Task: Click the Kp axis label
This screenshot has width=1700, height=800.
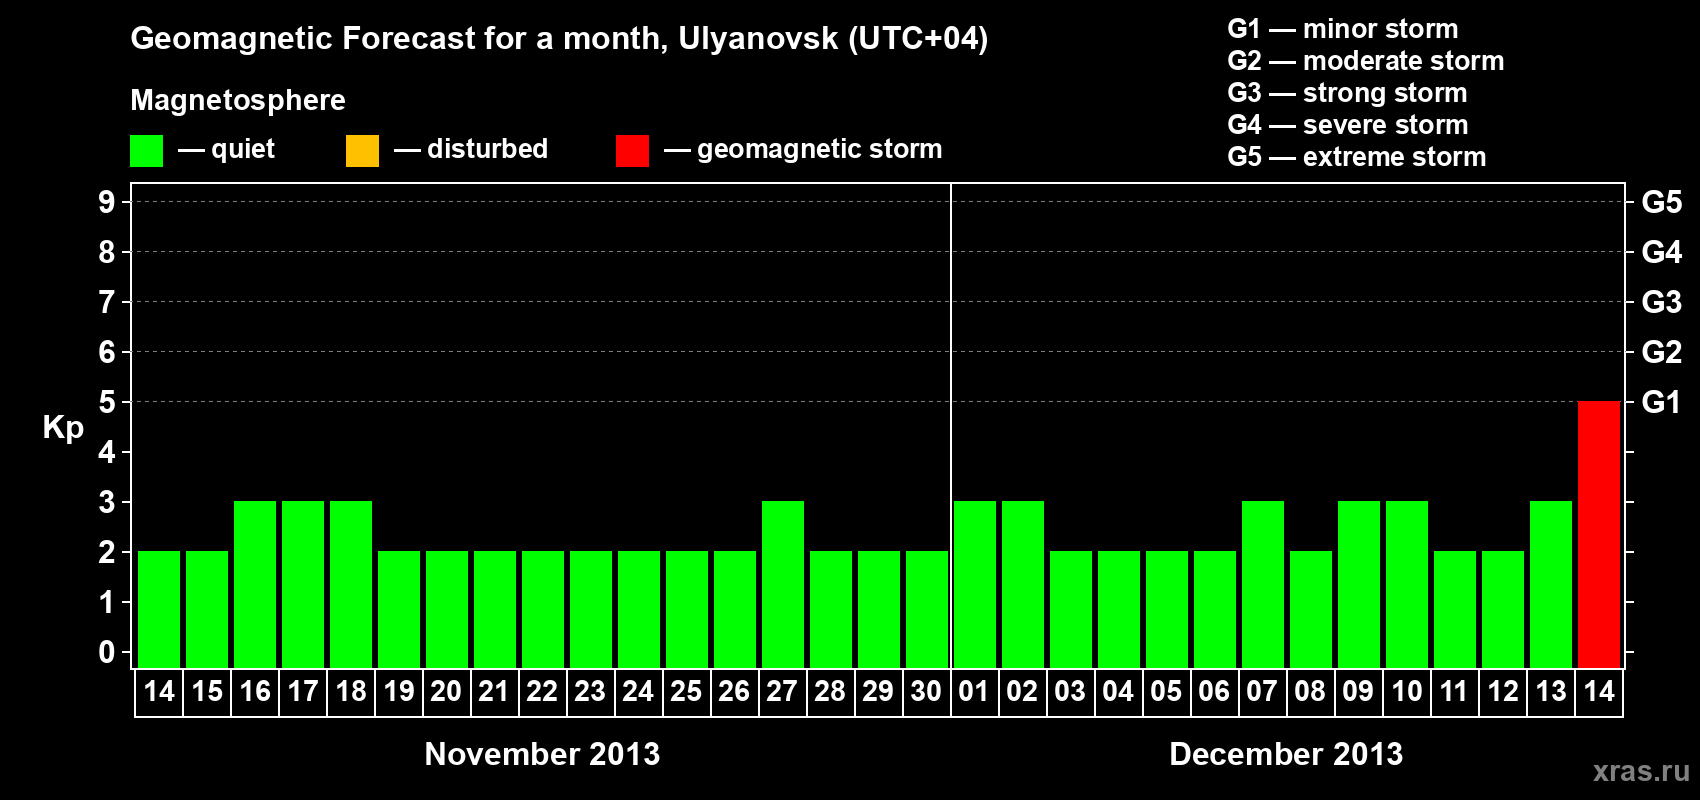Action: (63, 428)
